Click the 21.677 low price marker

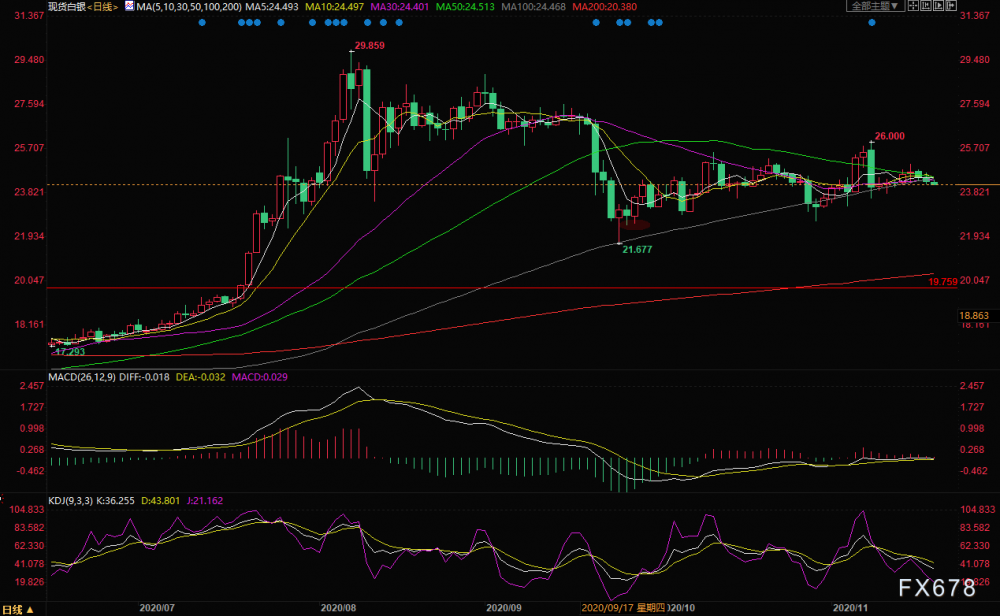(x=637, y=249)
